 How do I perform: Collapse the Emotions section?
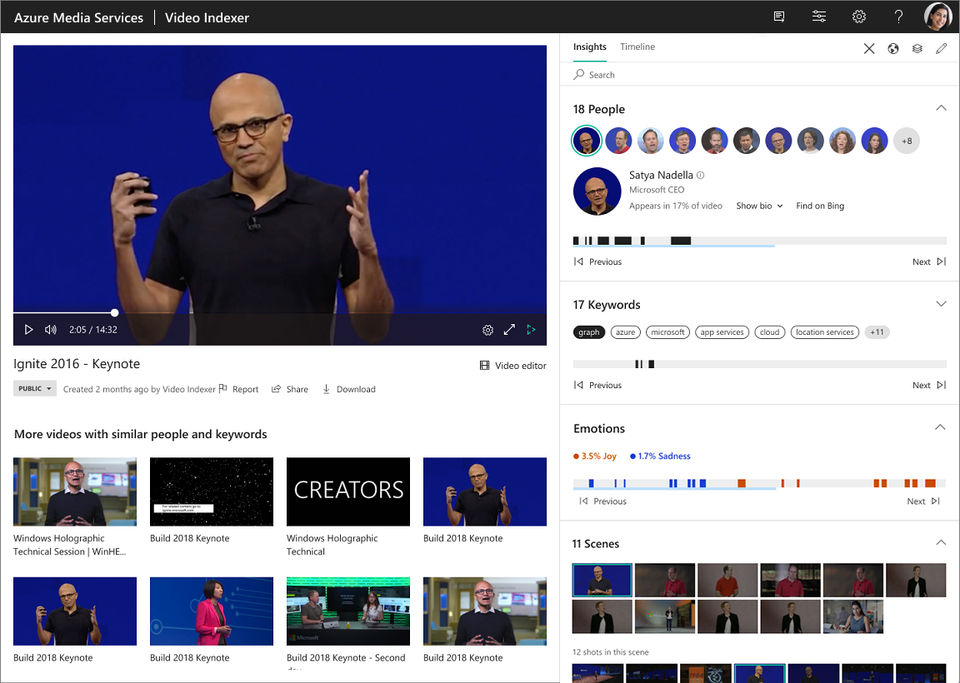[x=940, y=427]
